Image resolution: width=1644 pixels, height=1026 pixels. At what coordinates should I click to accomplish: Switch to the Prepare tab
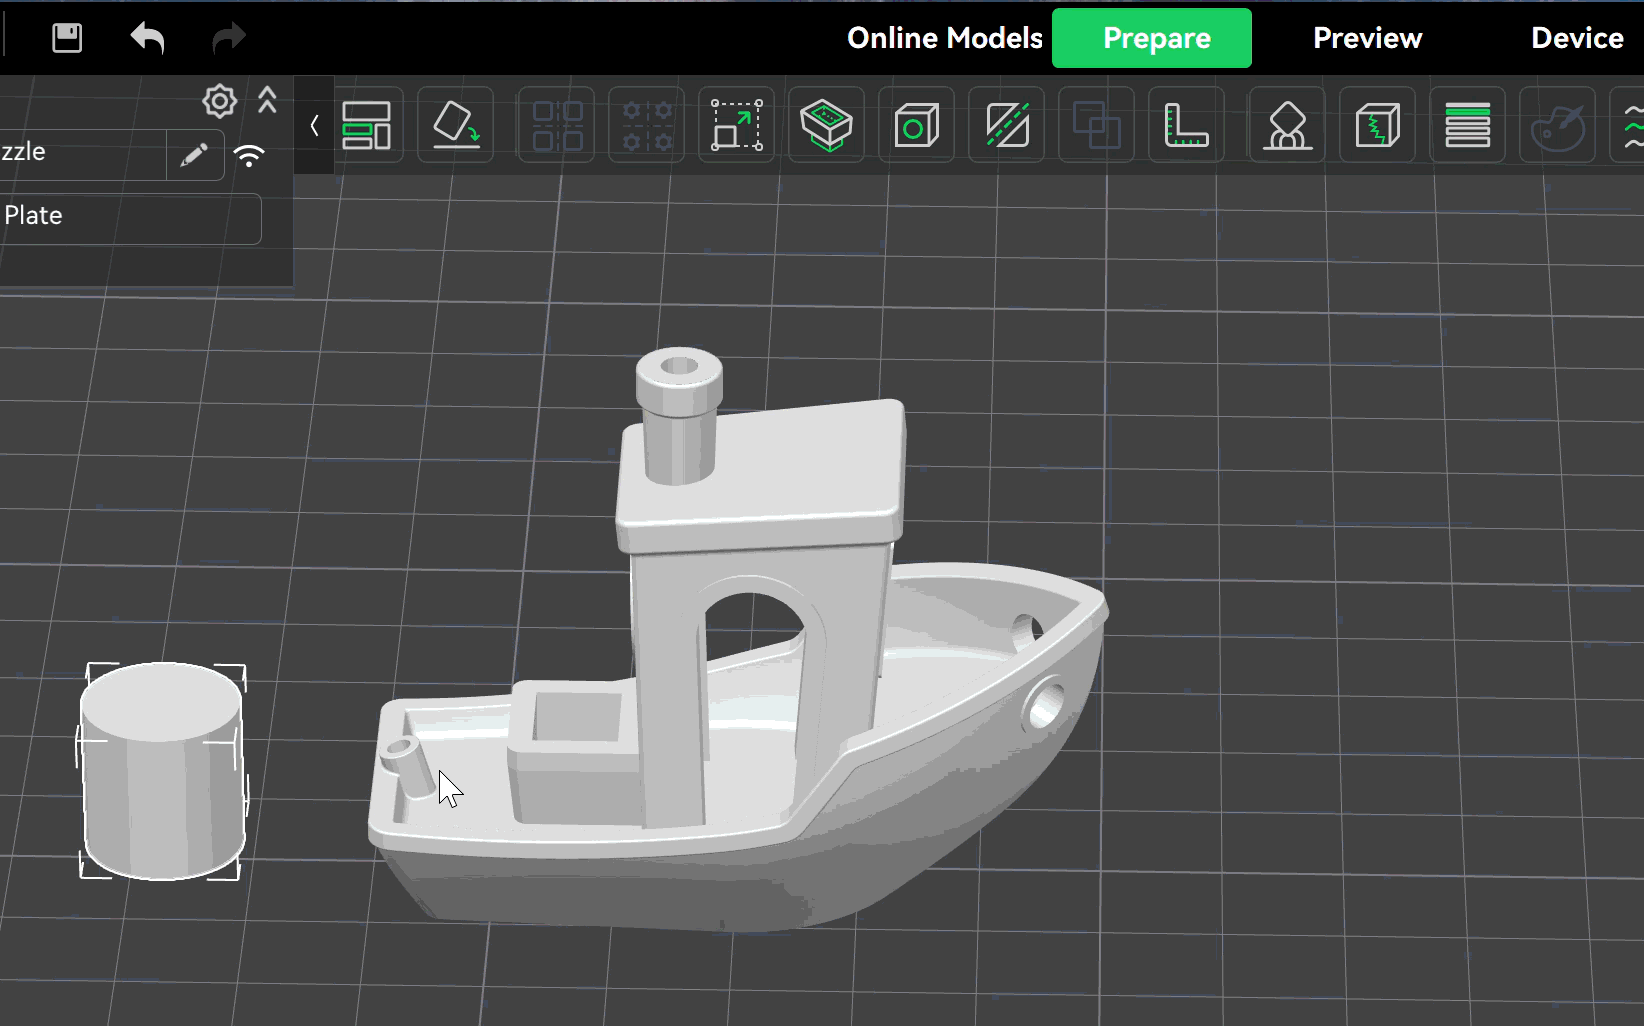pyautogui.click(x=1152, y=38)
